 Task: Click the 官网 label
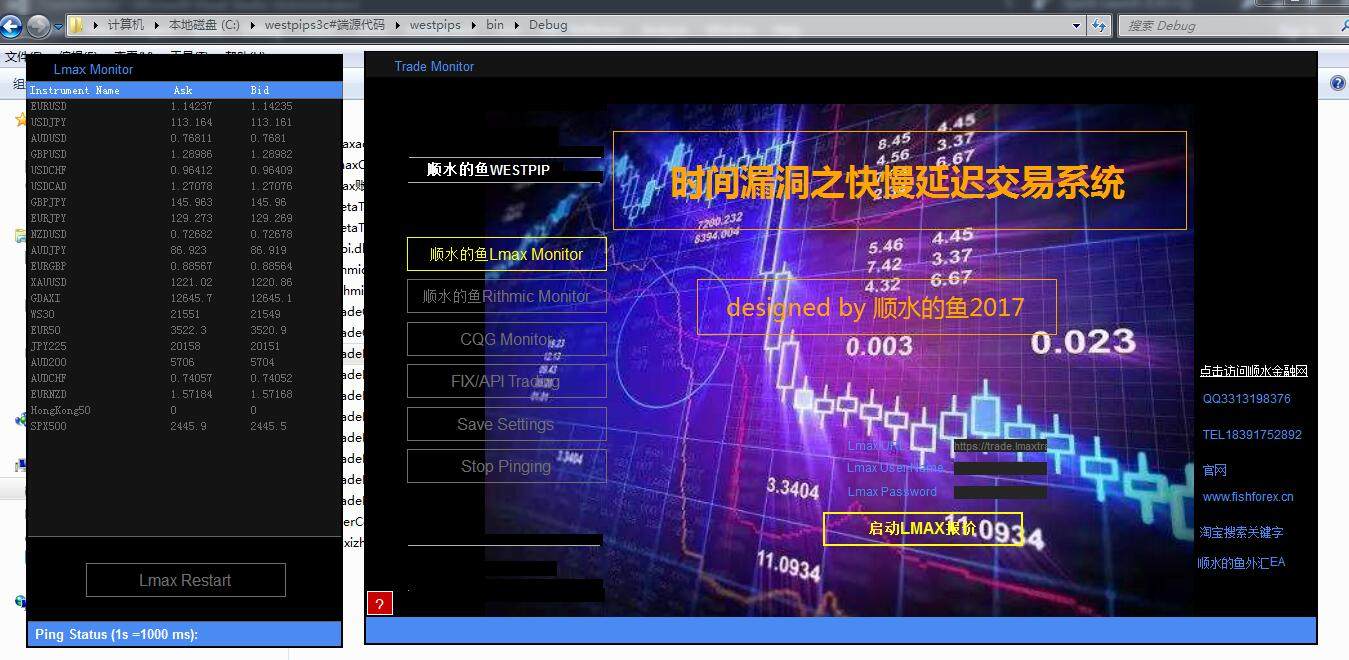1214,470
